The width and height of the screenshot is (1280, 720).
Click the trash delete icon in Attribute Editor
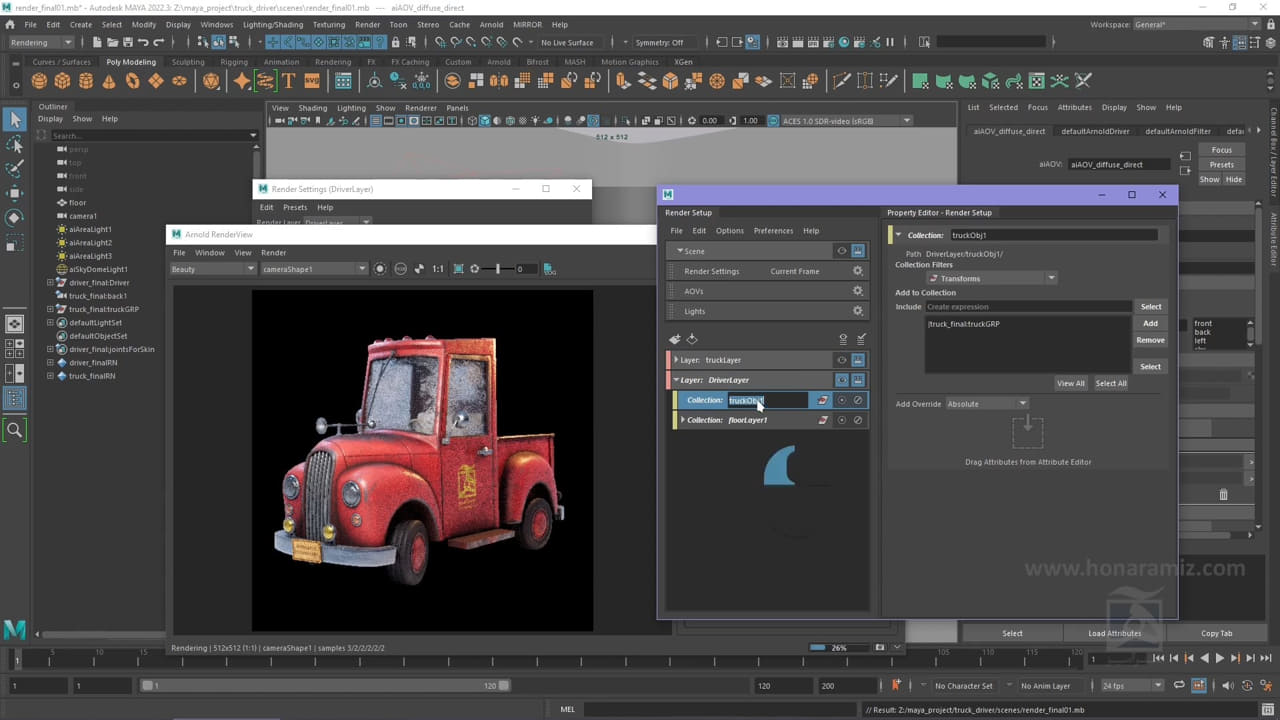tap(1223, 494)
